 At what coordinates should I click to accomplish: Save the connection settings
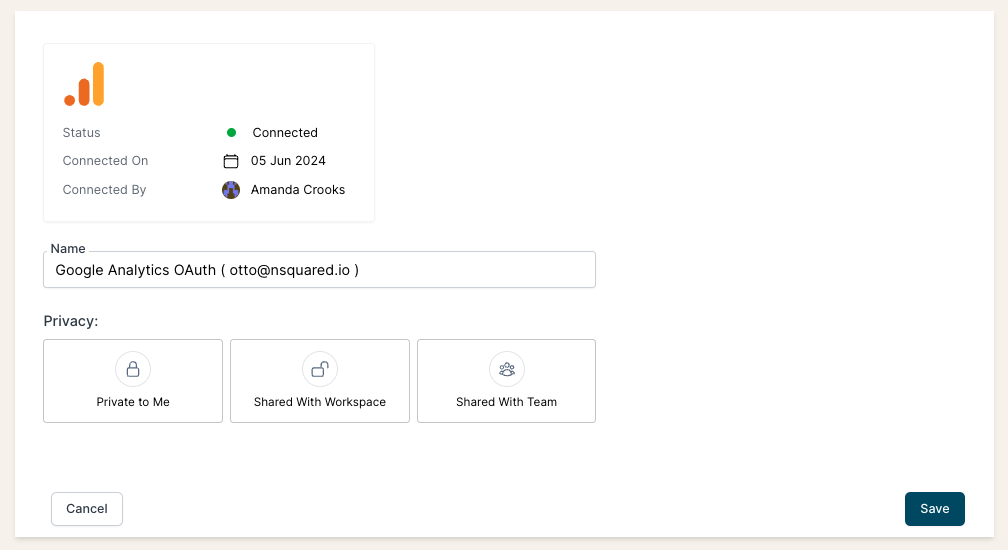935,509
